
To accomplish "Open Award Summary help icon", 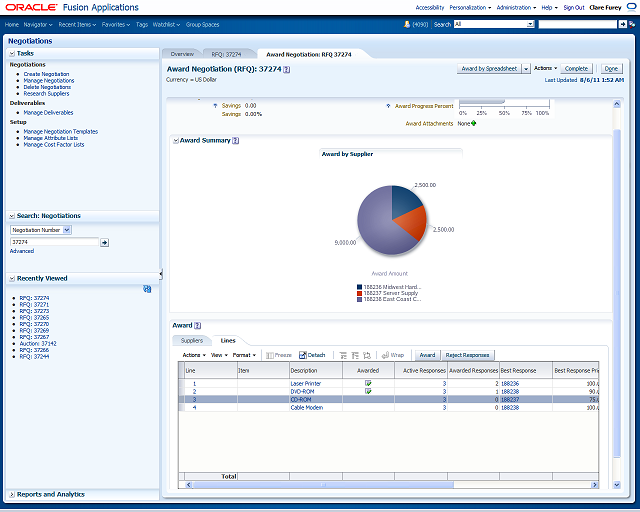I will click(236, 140).
